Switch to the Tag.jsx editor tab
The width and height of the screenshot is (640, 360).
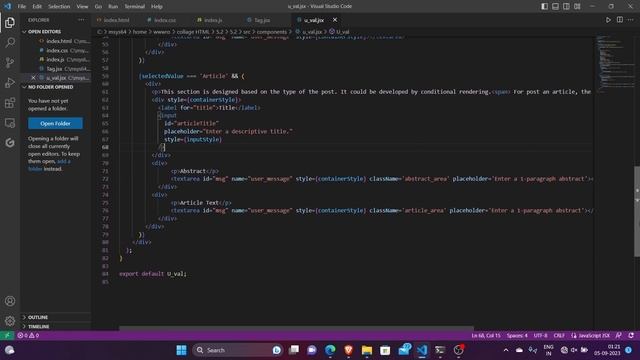[262, 20]
